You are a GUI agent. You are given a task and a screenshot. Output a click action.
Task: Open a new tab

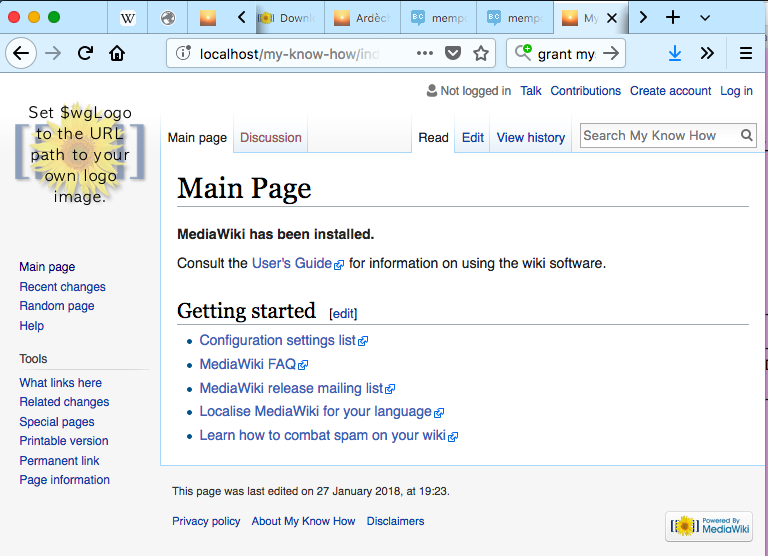click(673, 18)
